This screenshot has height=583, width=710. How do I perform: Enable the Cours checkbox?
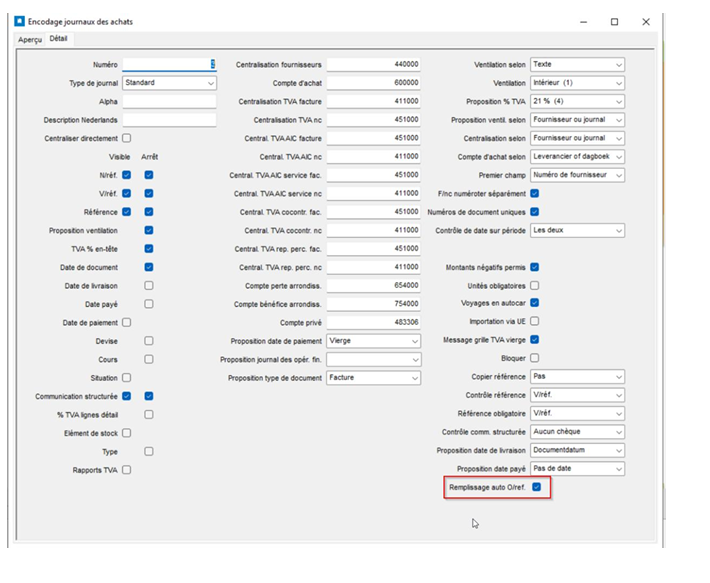[149, 359]
